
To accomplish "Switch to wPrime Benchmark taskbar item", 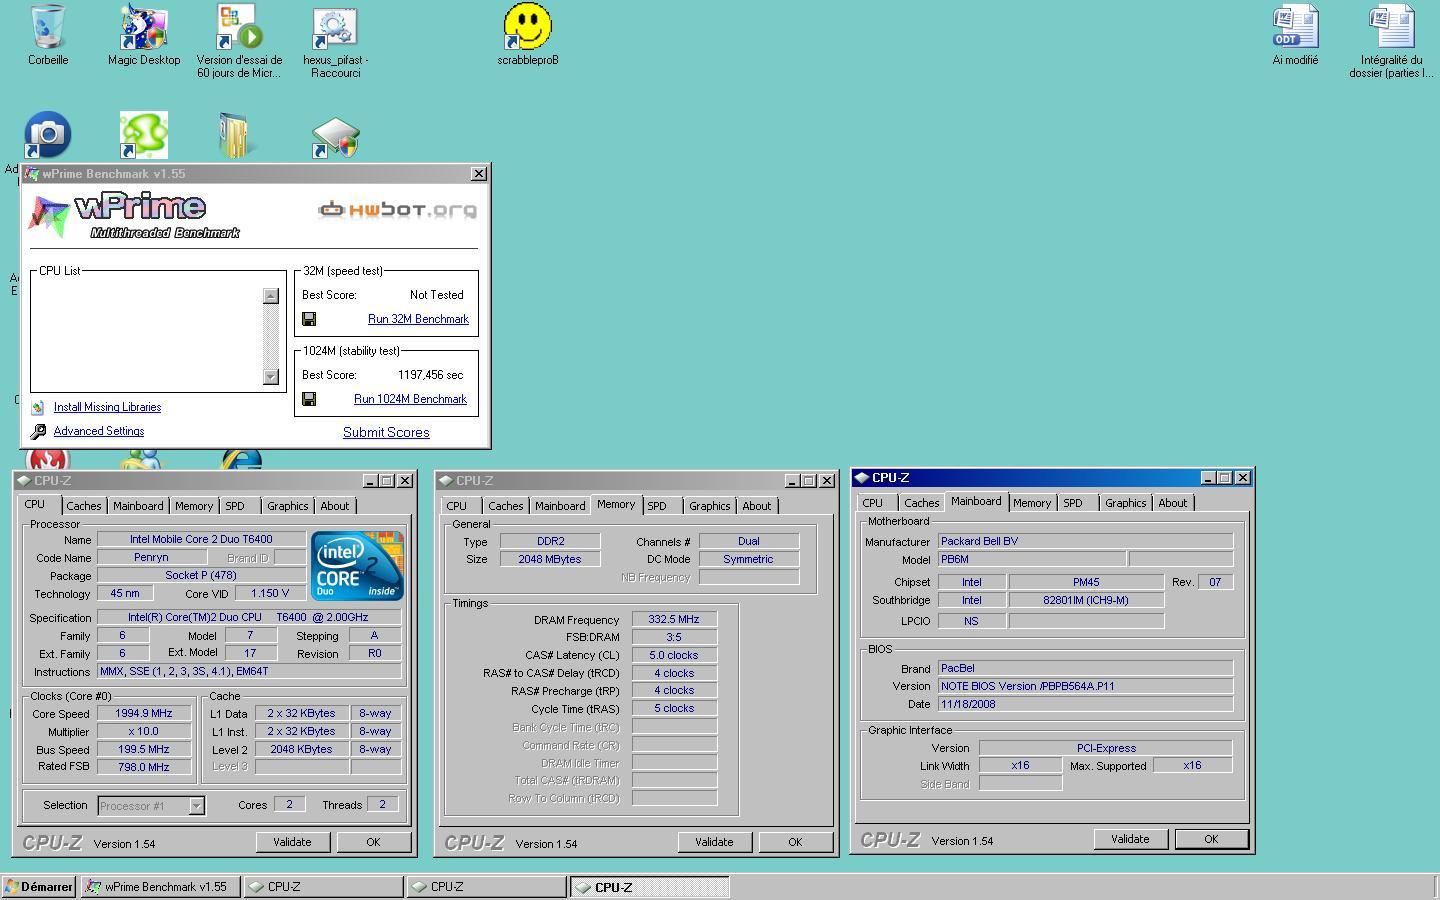I will coord(160,887).
